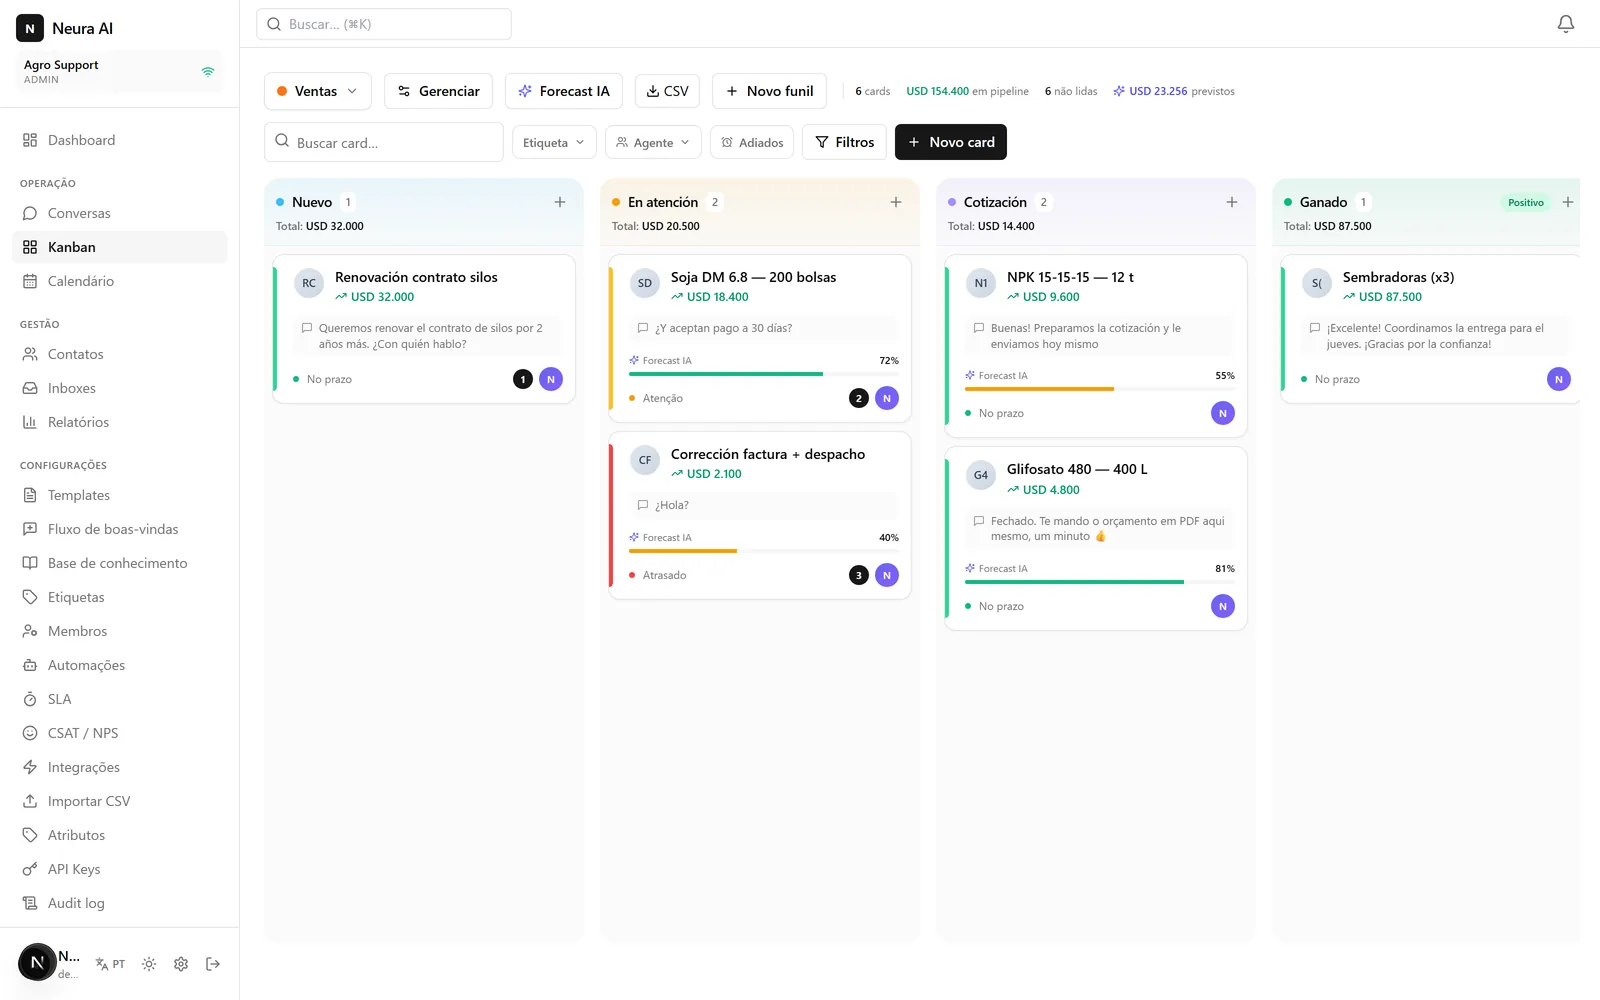Screen dimensions: 1600x1000
Task: Add a card to the Ganado column
Action: (x=1568, y=202)
